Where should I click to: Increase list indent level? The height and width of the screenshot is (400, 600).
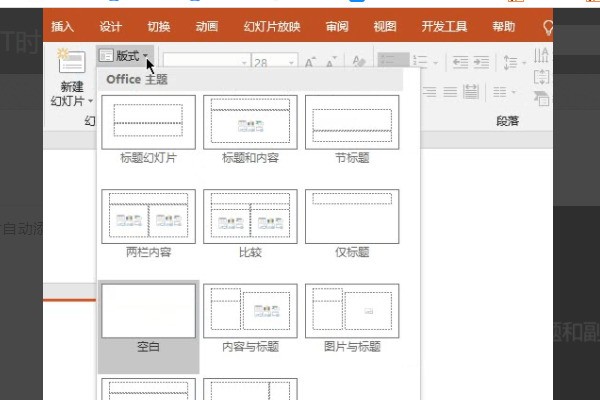click(481, 62)
